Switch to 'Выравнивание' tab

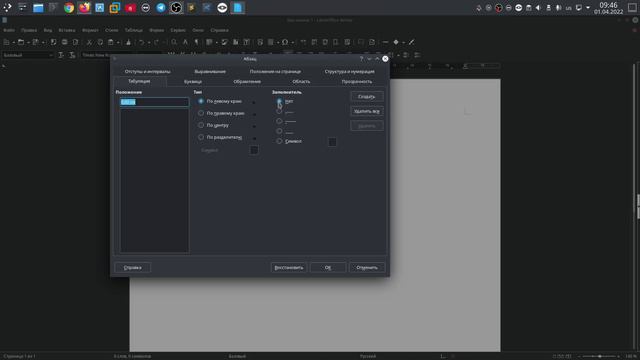210,71
